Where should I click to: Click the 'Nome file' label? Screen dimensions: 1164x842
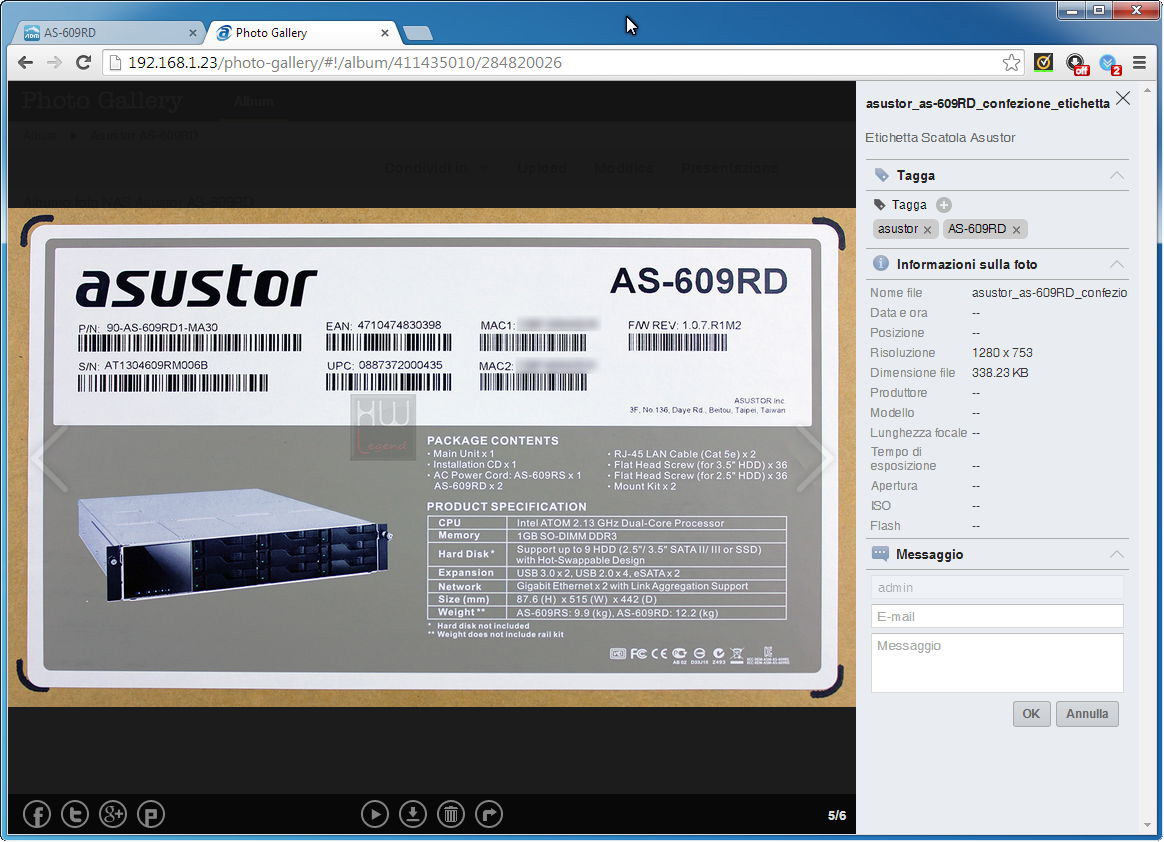coord(896,293)
